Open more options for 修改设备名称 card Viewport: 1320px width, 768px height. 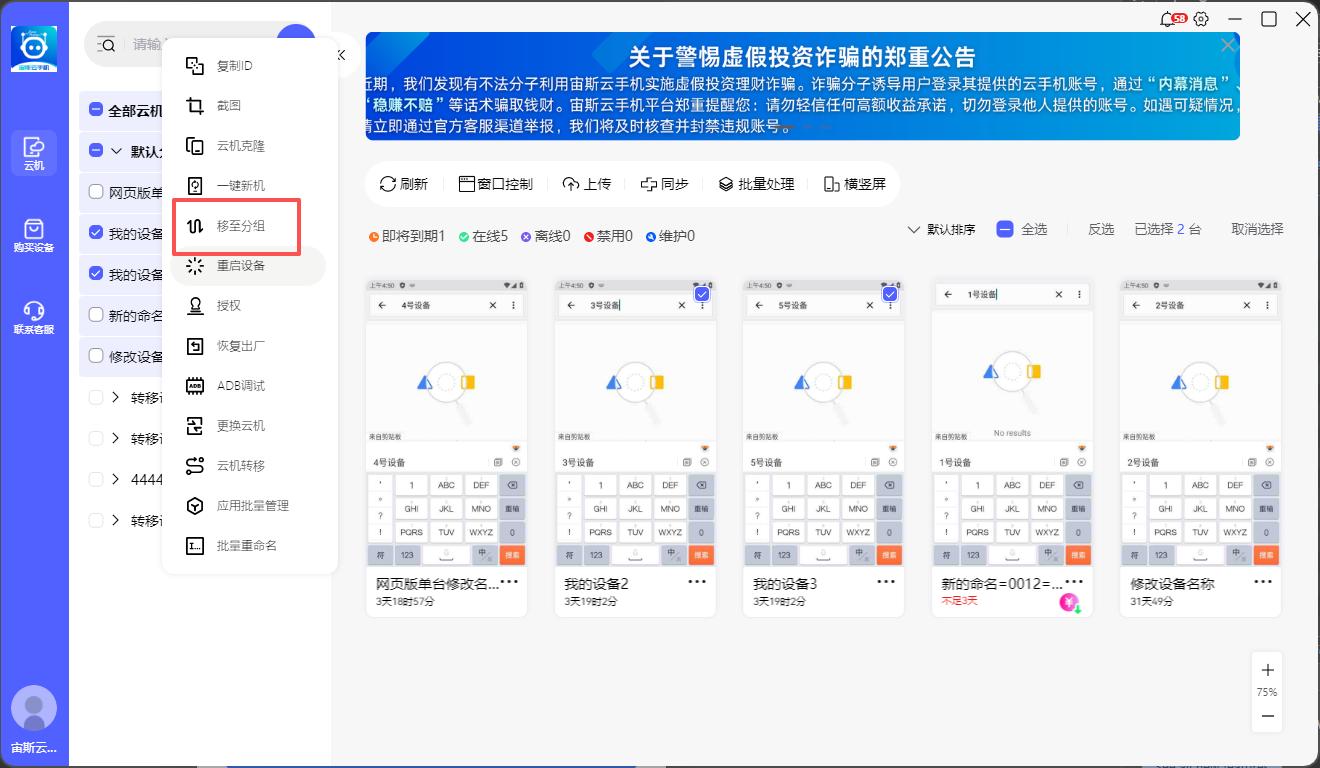[1262, 581]
